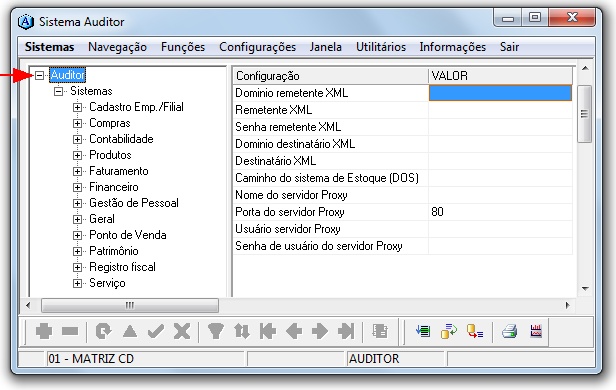
Task: Click the green list with blue arrow icon
Action: [x=423, y=331]
